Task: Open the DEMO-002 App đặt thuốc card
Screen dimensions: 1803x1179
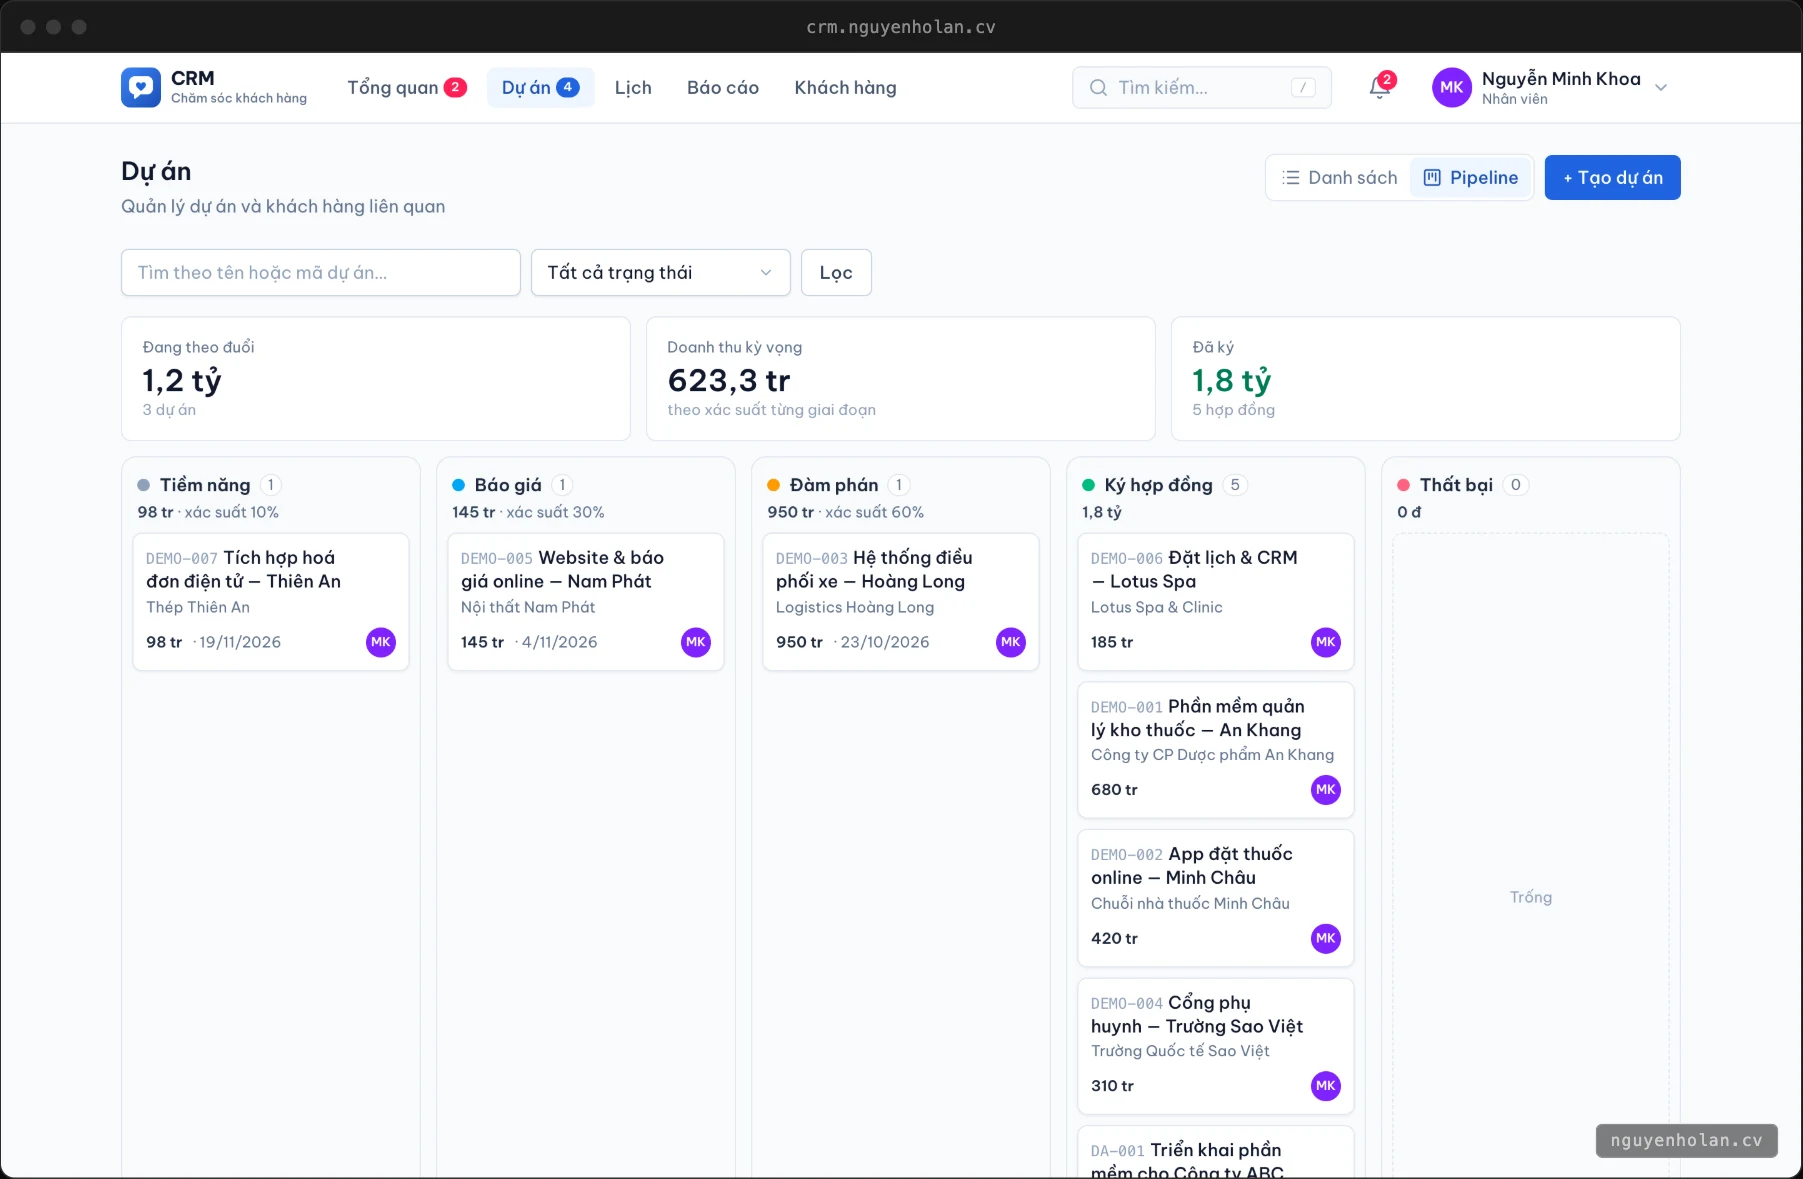Action: 1216,898
